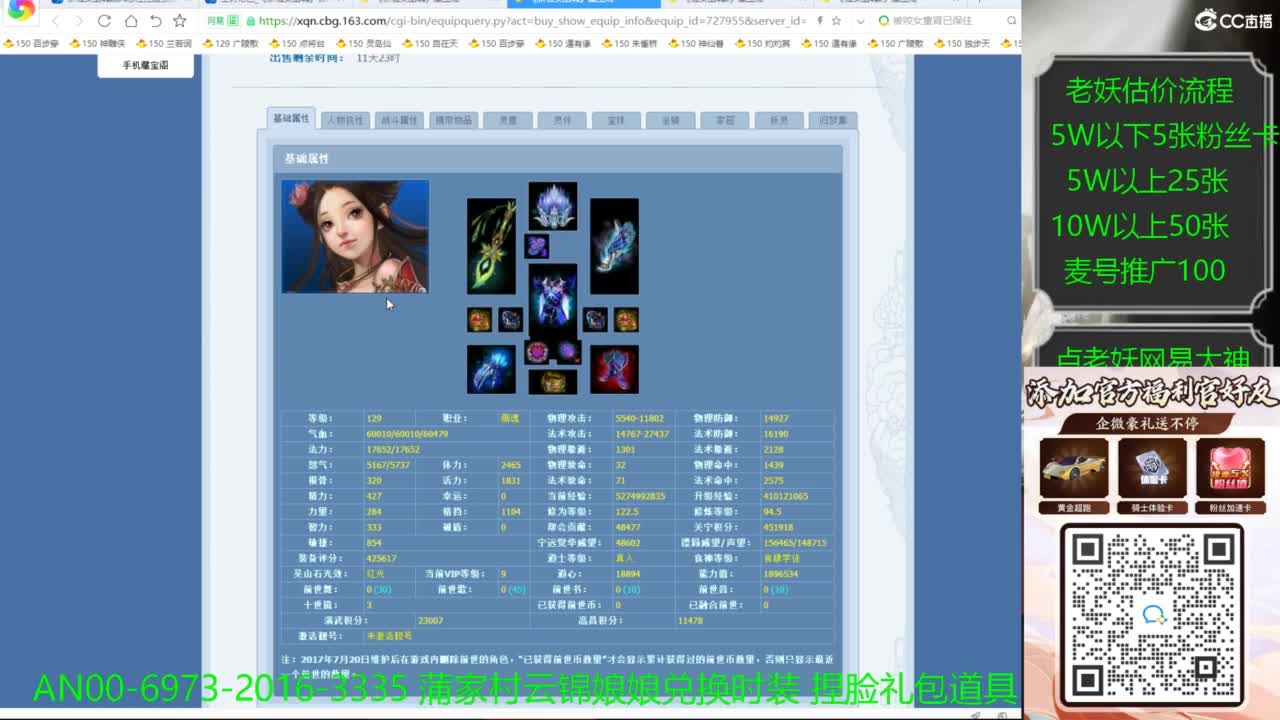The image size is (1280, 720).
Task: Click the 等级 value 129
Action: tap(374, 418)
